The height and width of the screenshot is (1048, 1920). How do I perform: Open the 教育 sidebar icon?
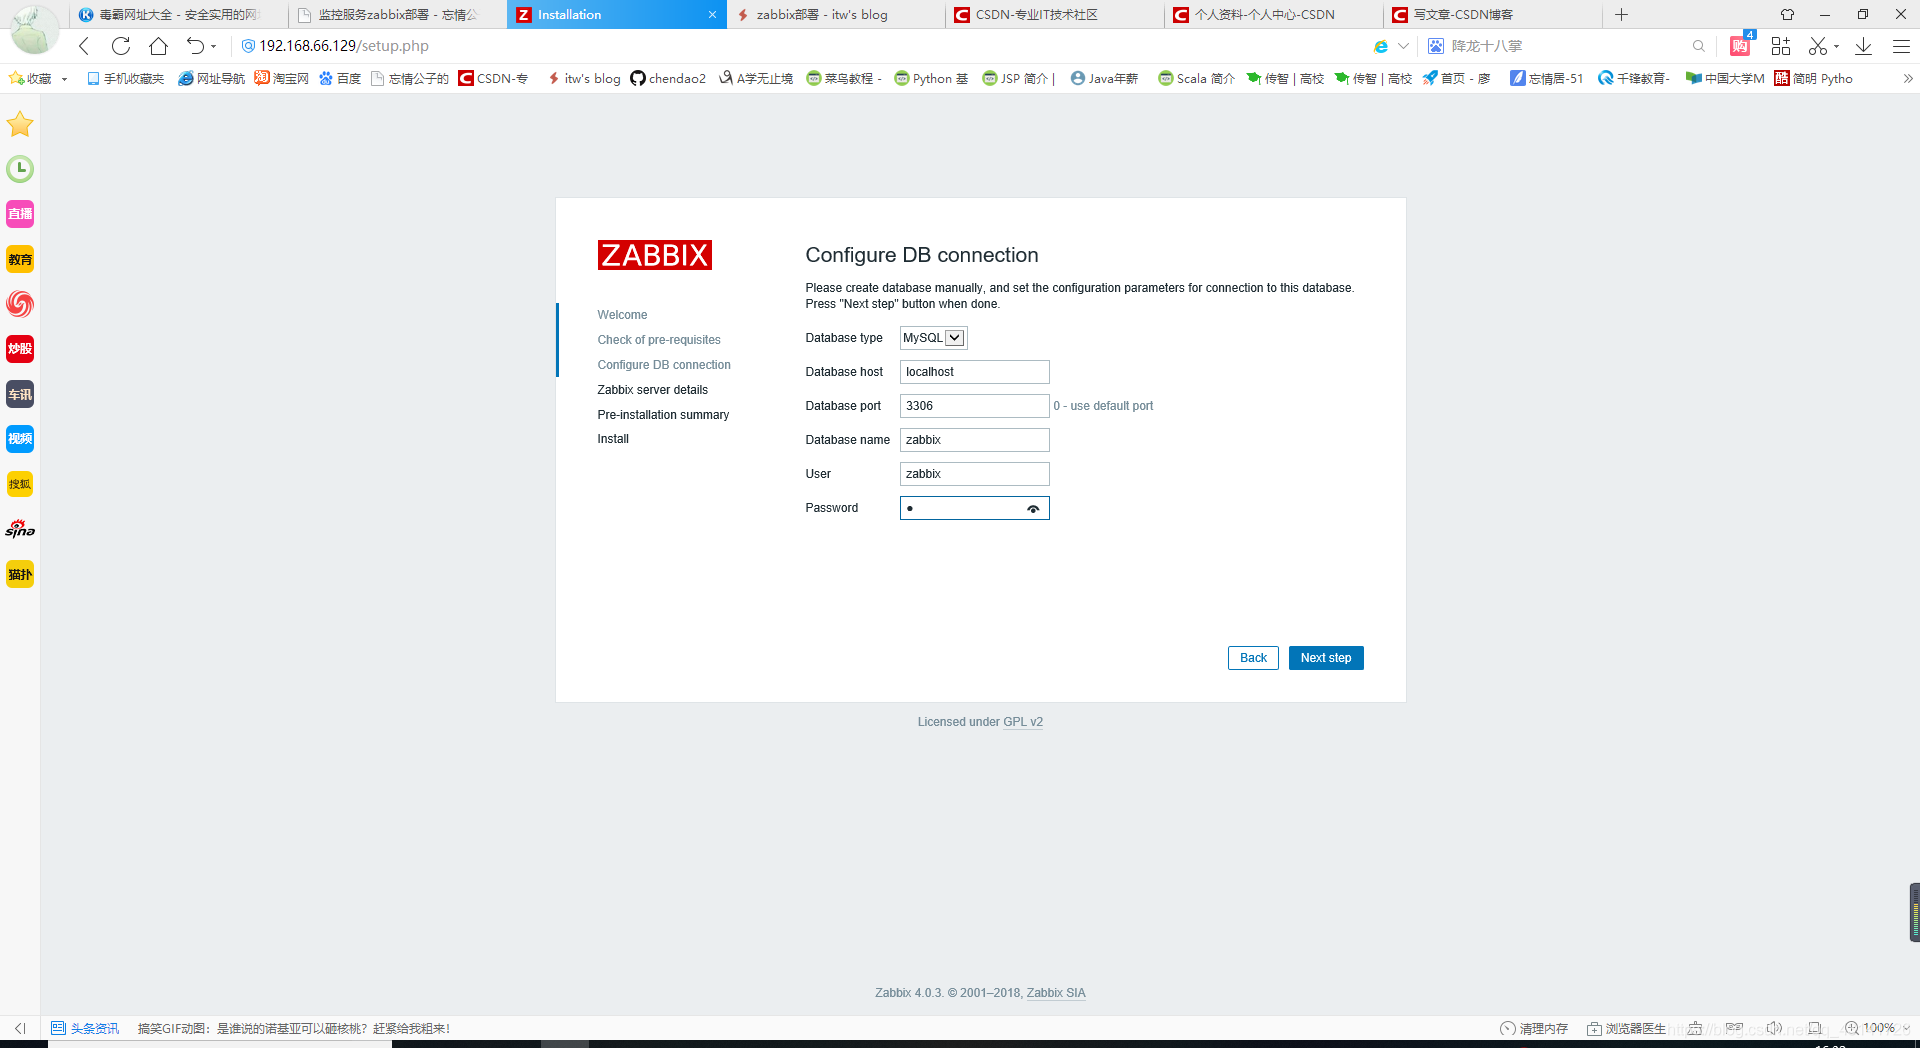[20, 259]
